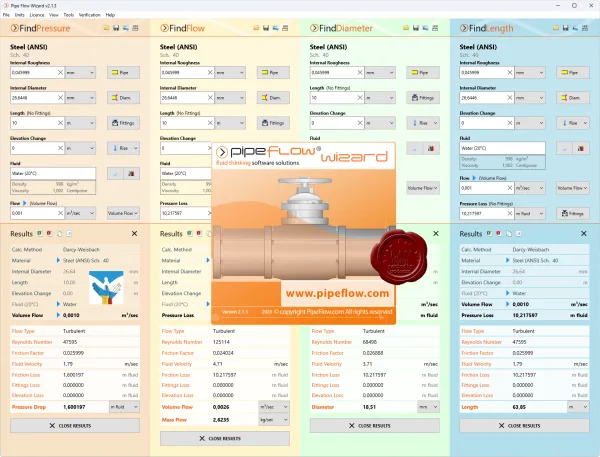The image size is (600, 457).
Task: Click Diam. button in FindFlow panel
Action: (x=273, y=98)
